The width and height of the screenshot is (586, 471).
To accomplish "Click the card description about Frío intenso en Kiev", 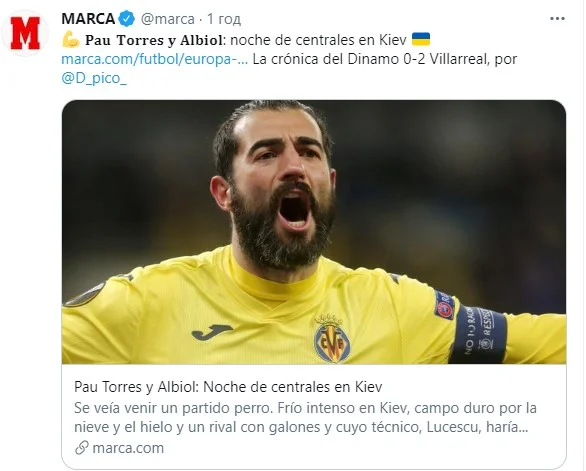I will pyautogui.click(x=305, y=418).
